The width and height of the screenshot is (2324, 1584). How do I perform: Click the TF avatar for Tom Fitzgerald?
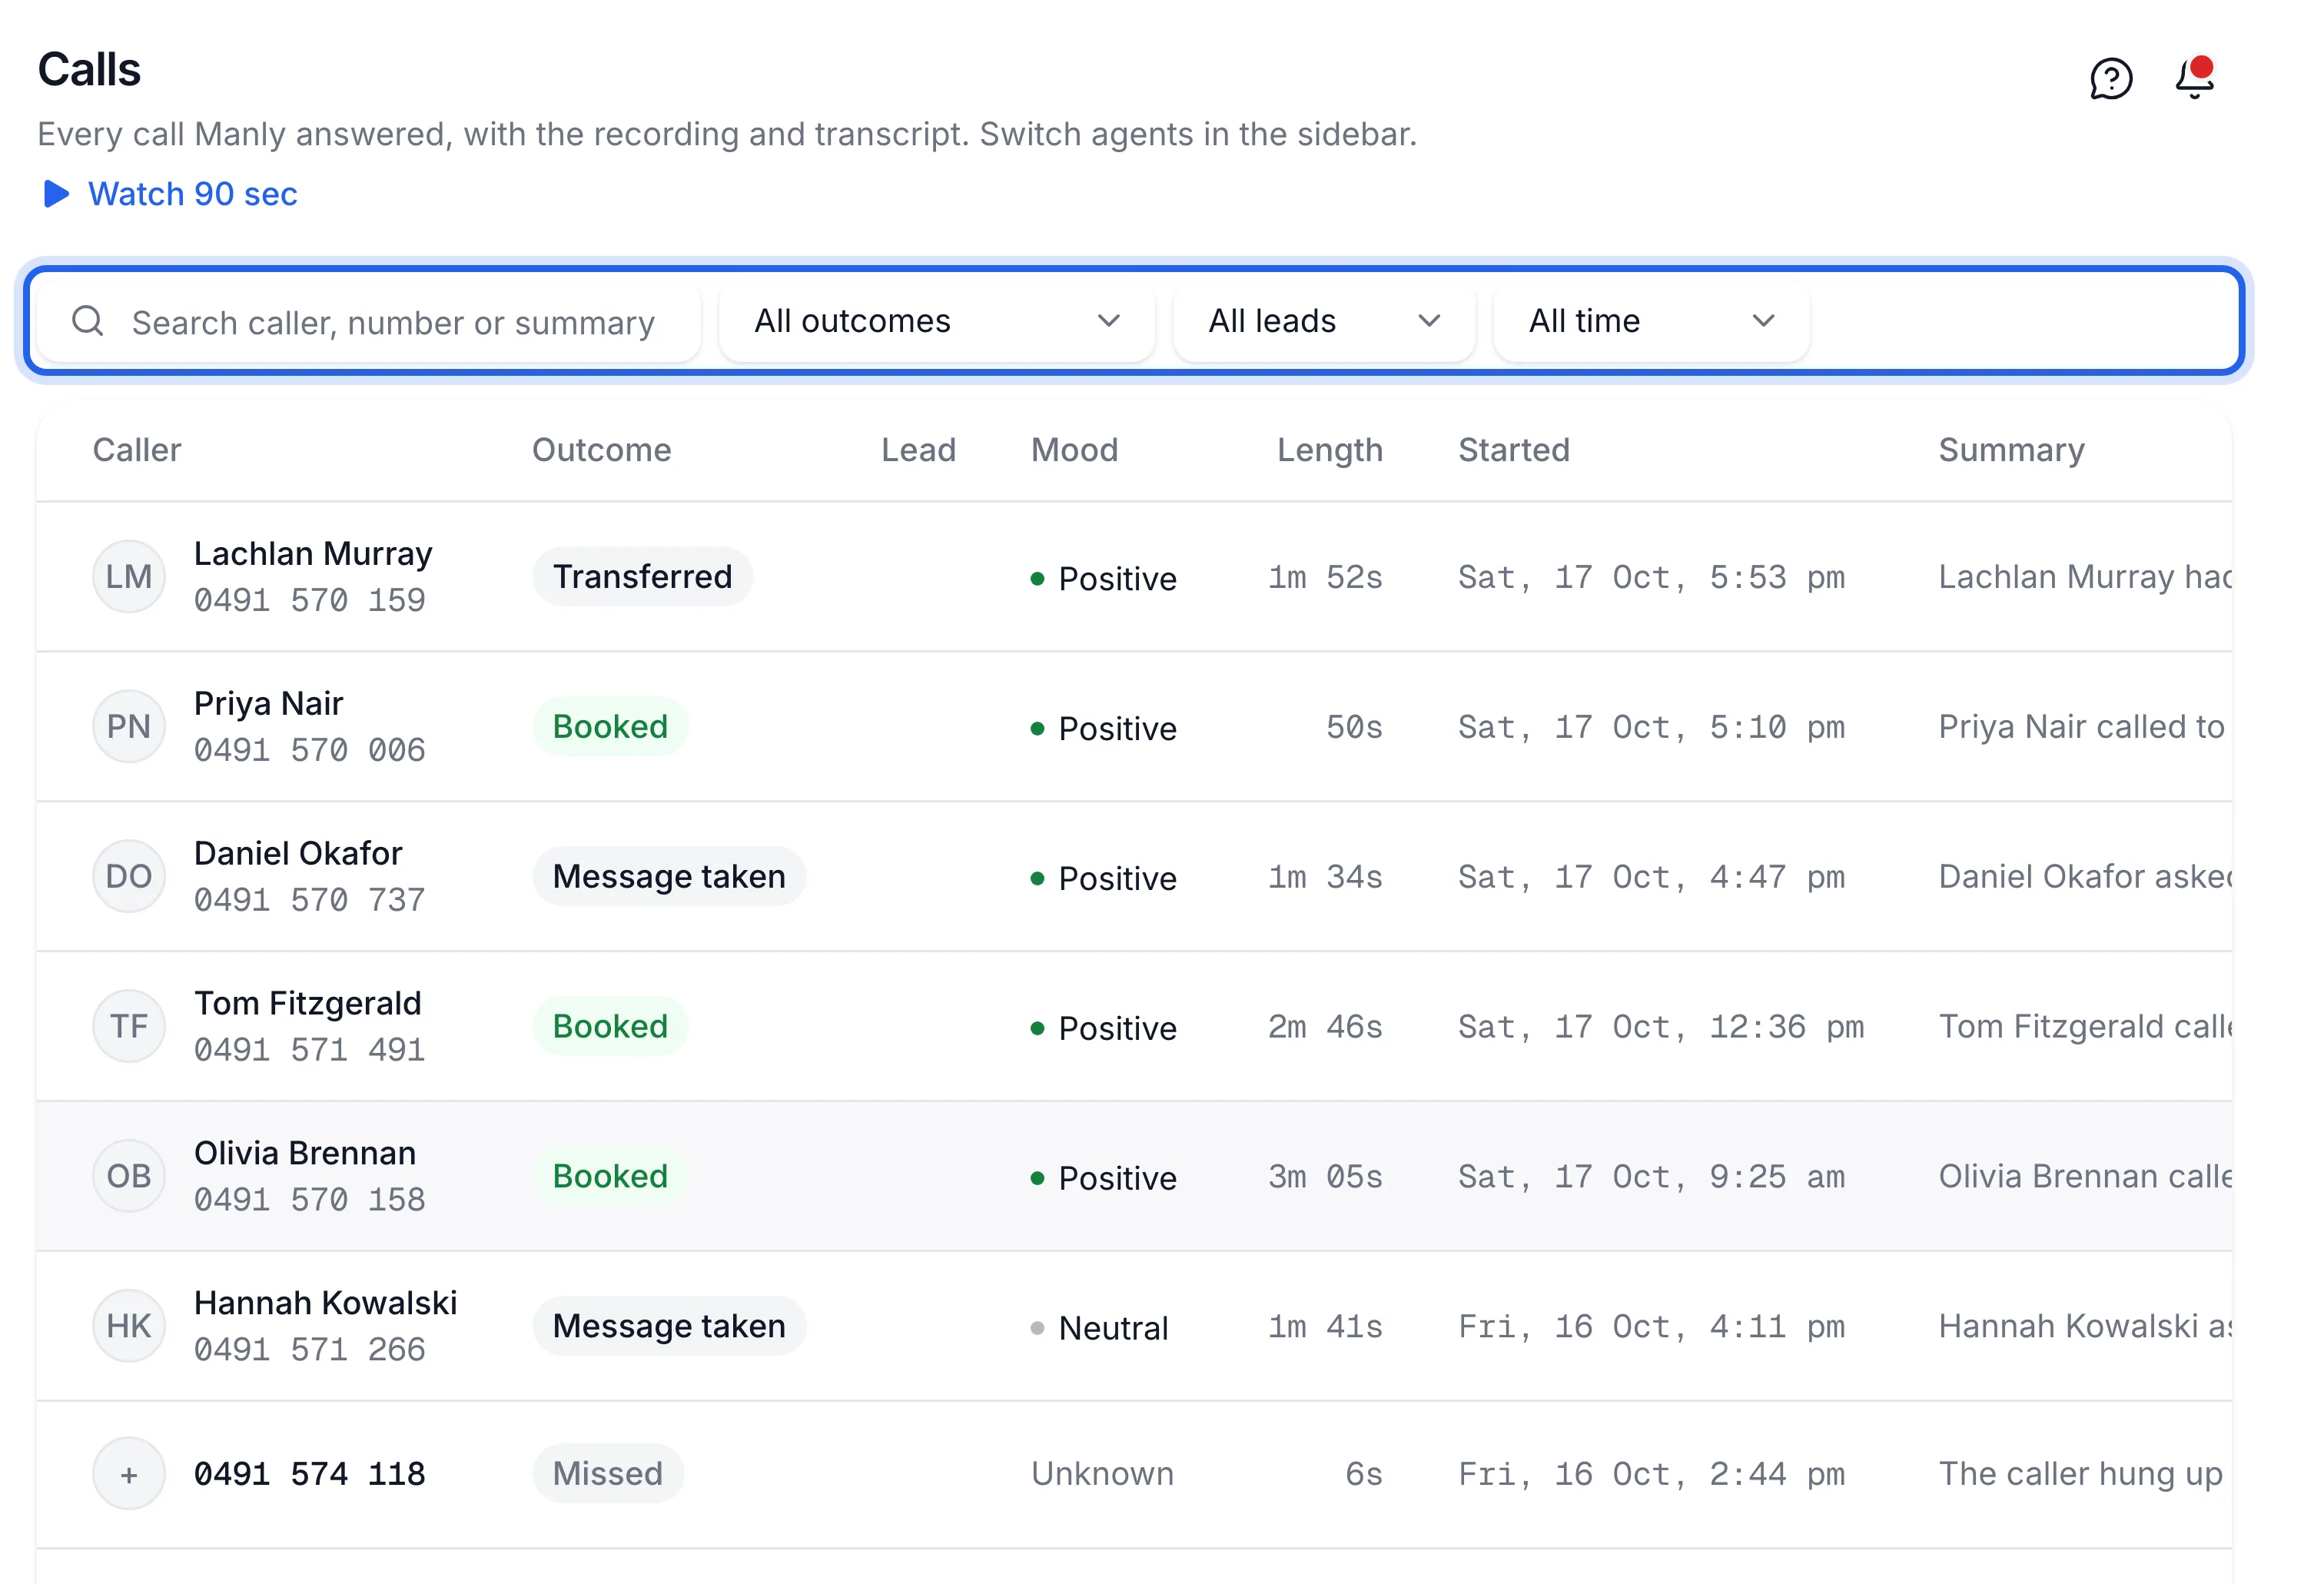pos(129,1026)
